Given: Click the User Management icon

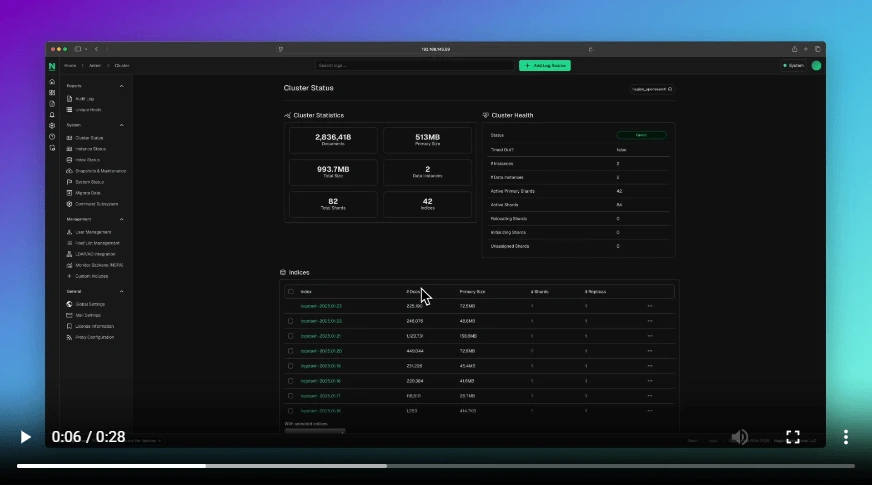Looking at the screenshot, I should point(69,232).
